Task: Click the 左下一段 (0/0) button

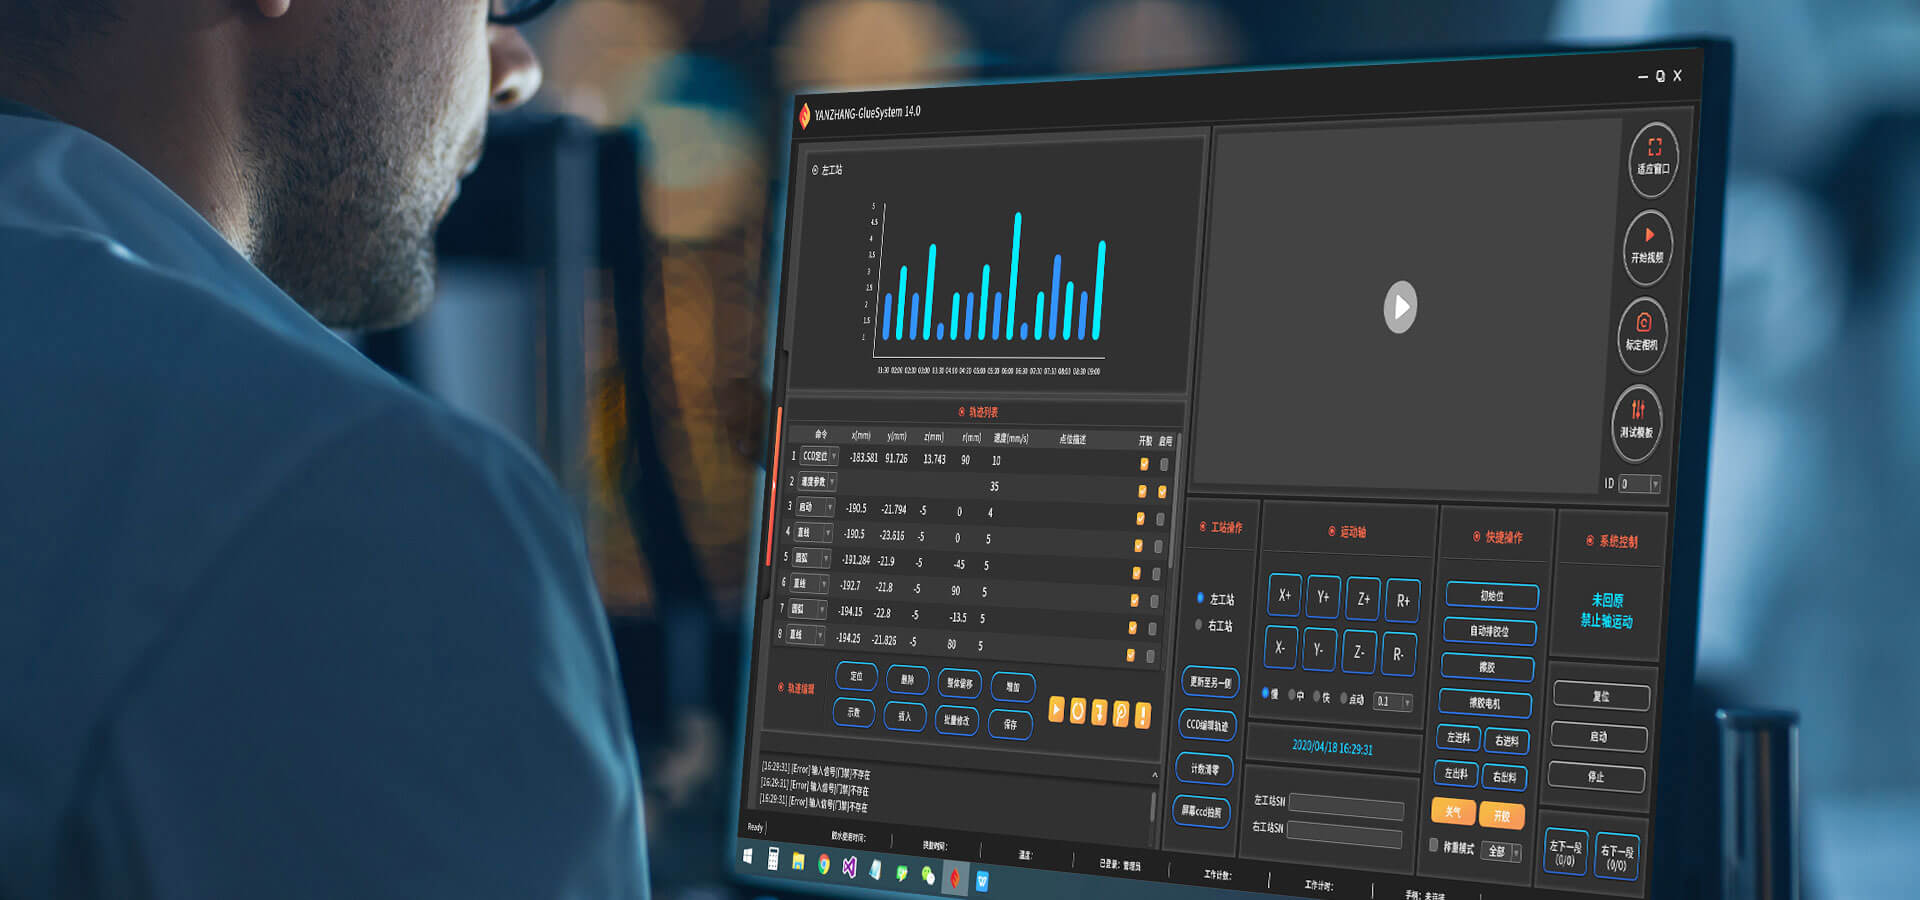Action: (x=1565, y=853)
